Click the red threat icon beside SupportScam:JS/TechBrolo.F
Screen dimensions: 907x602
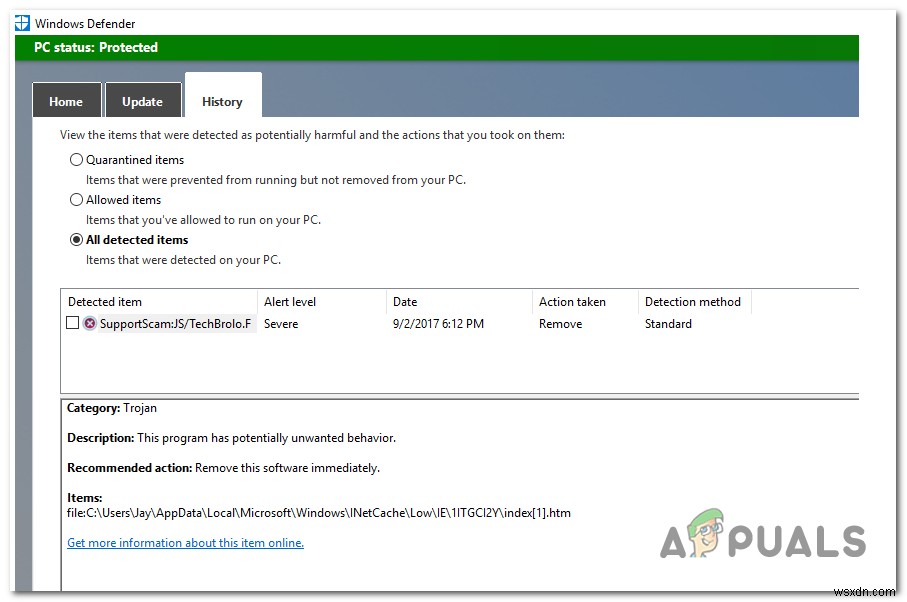click(x=89, y=323)
